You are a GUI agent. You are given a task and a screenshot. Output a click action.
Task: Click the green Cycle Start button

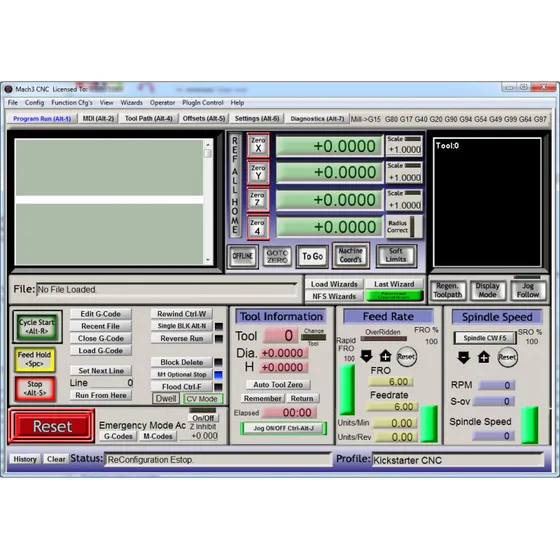point(37,326)
